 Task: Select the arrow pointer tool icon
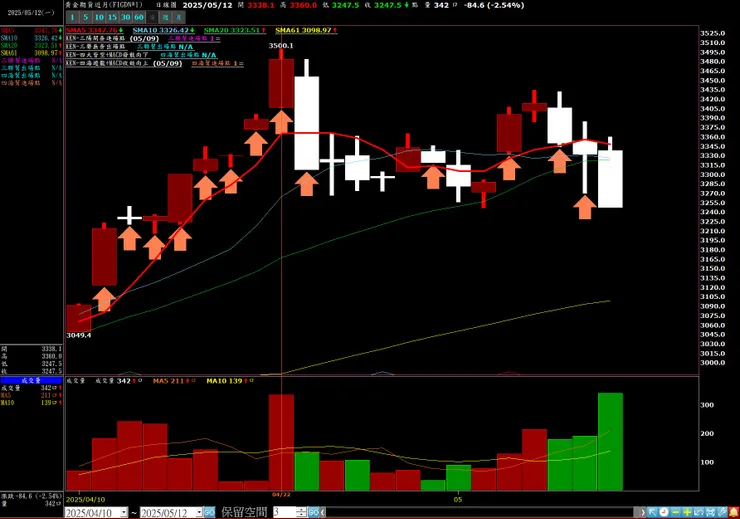[652, 512]
